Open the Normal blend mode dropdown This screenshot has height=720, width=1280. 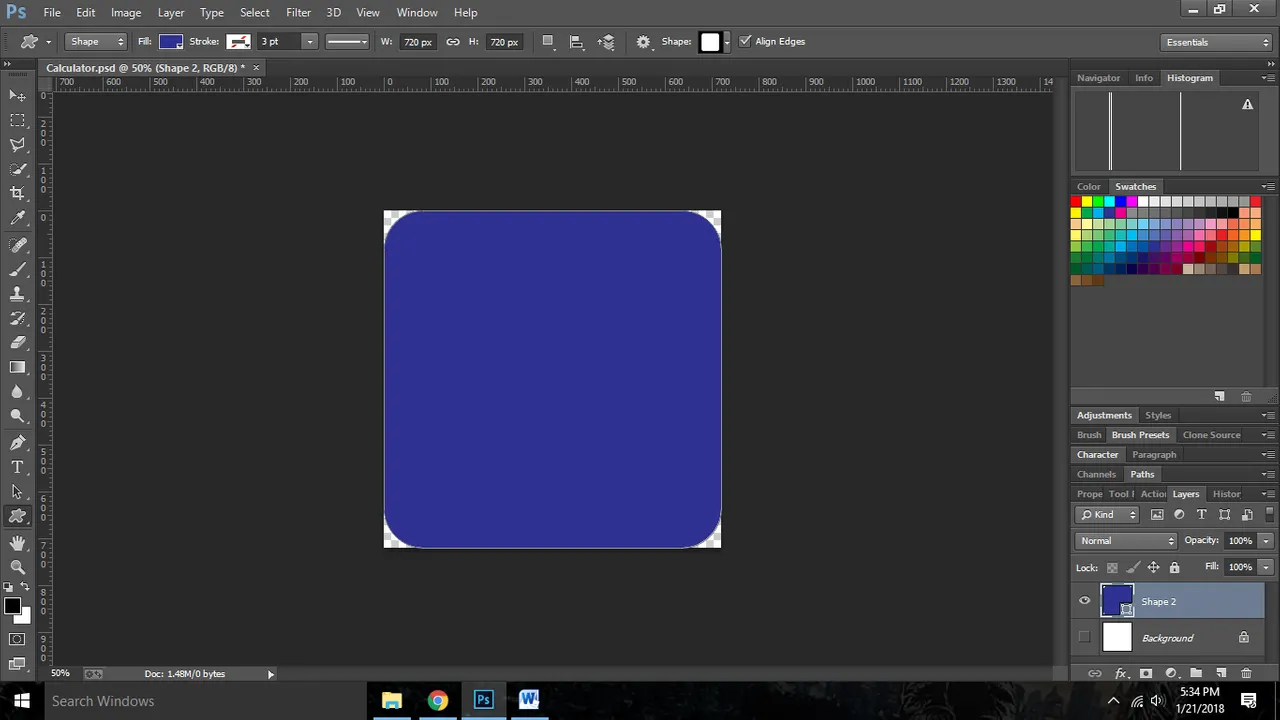1126,541
